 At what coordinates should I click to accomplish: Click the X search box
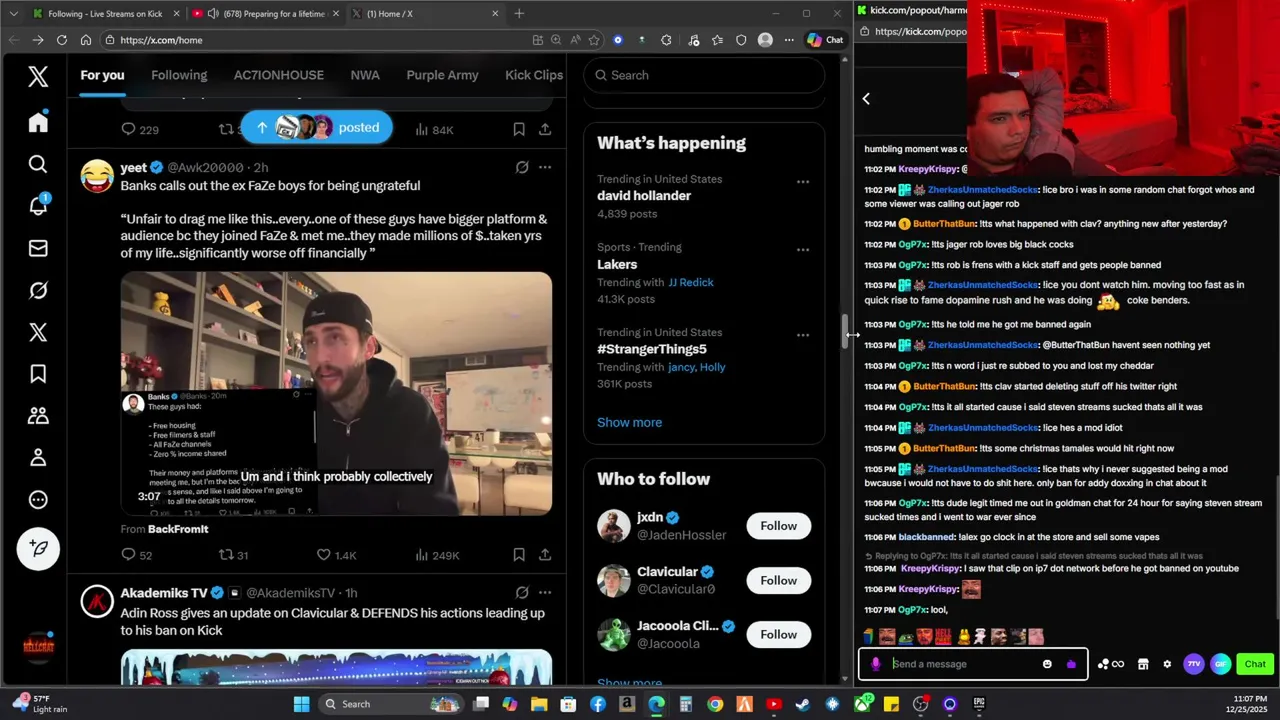pyautogui.click(x=704, y=75)
